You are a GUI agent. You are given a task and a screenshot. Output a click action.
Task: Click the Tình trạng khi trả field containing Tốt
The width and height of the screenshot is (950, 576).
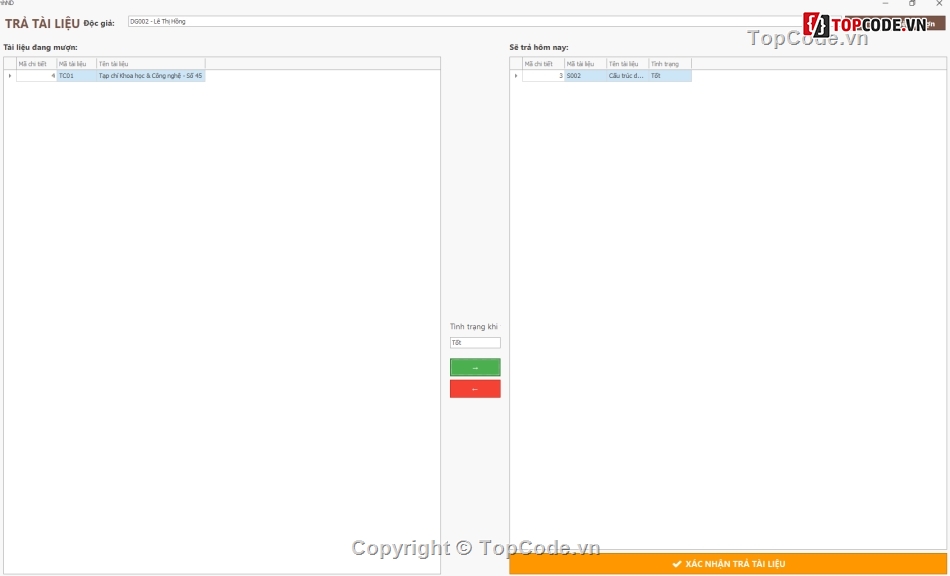tap(475, 343)
